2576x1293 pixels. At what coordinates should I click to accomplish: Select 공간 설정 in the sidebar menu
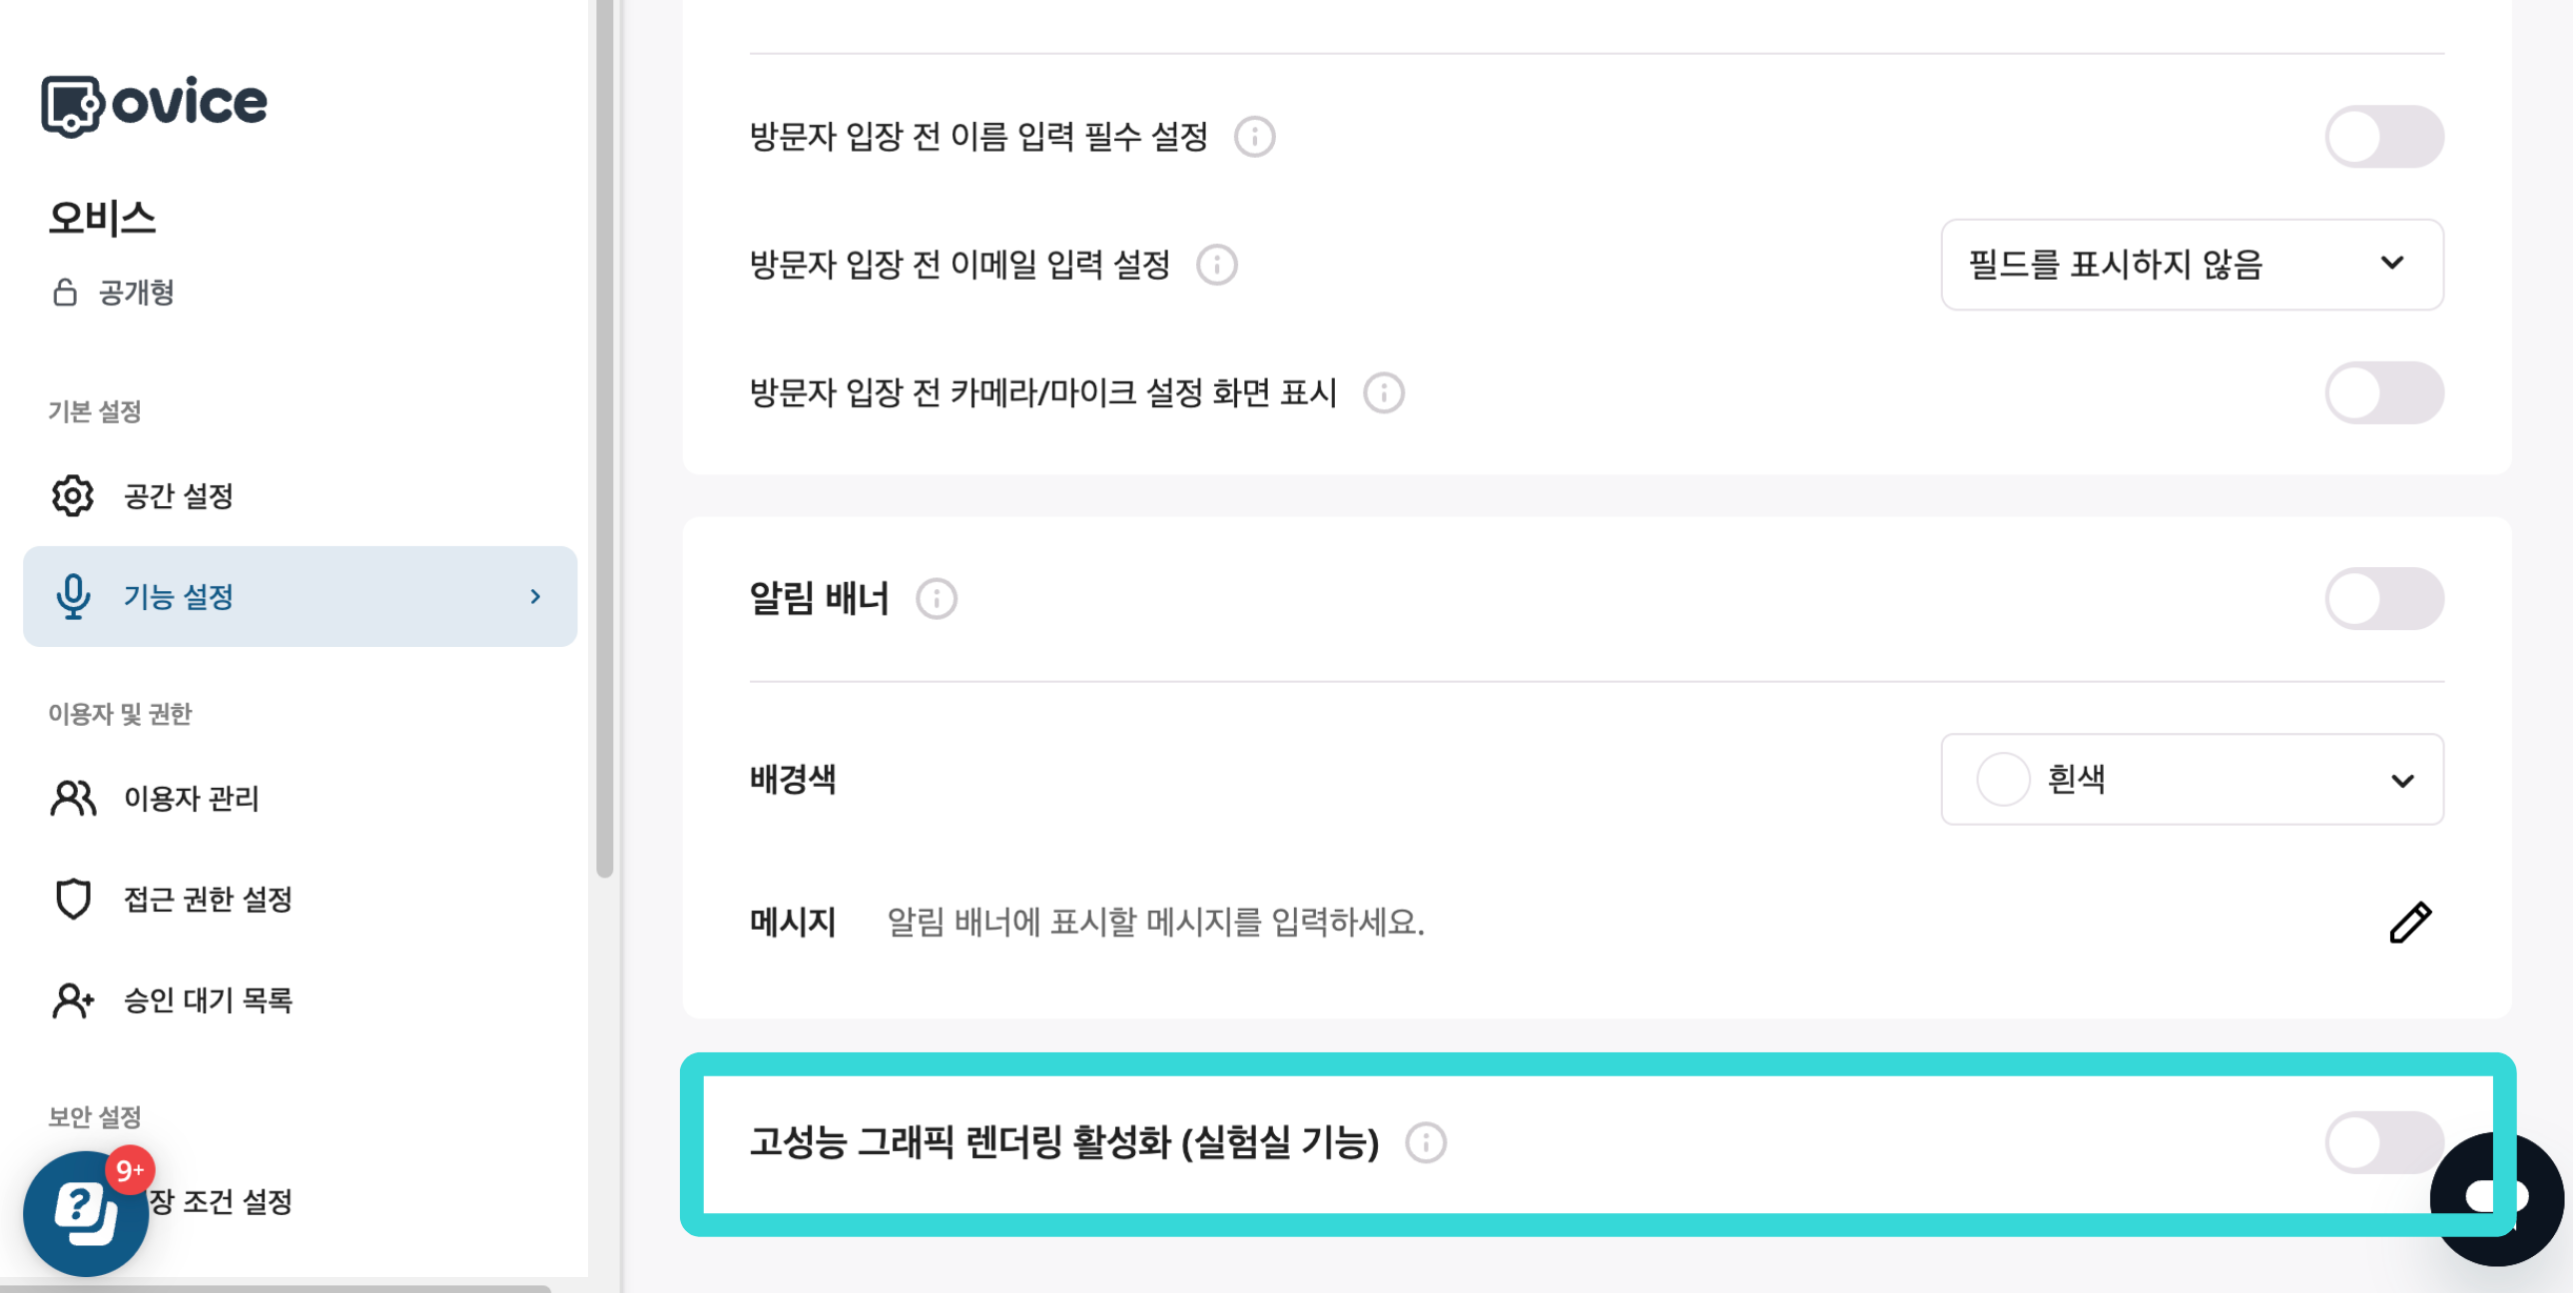coord(178,495)
